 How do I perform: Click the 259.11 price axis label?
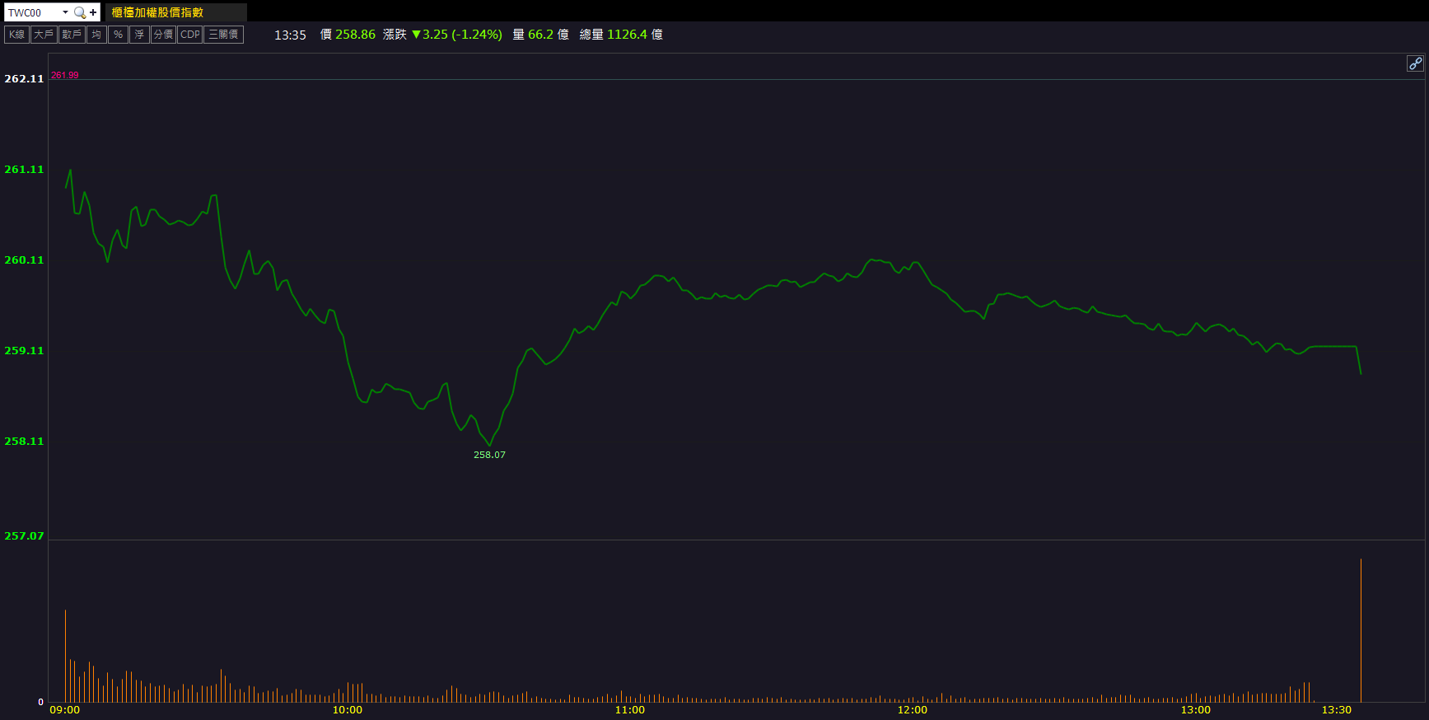(x=24, y=351)
